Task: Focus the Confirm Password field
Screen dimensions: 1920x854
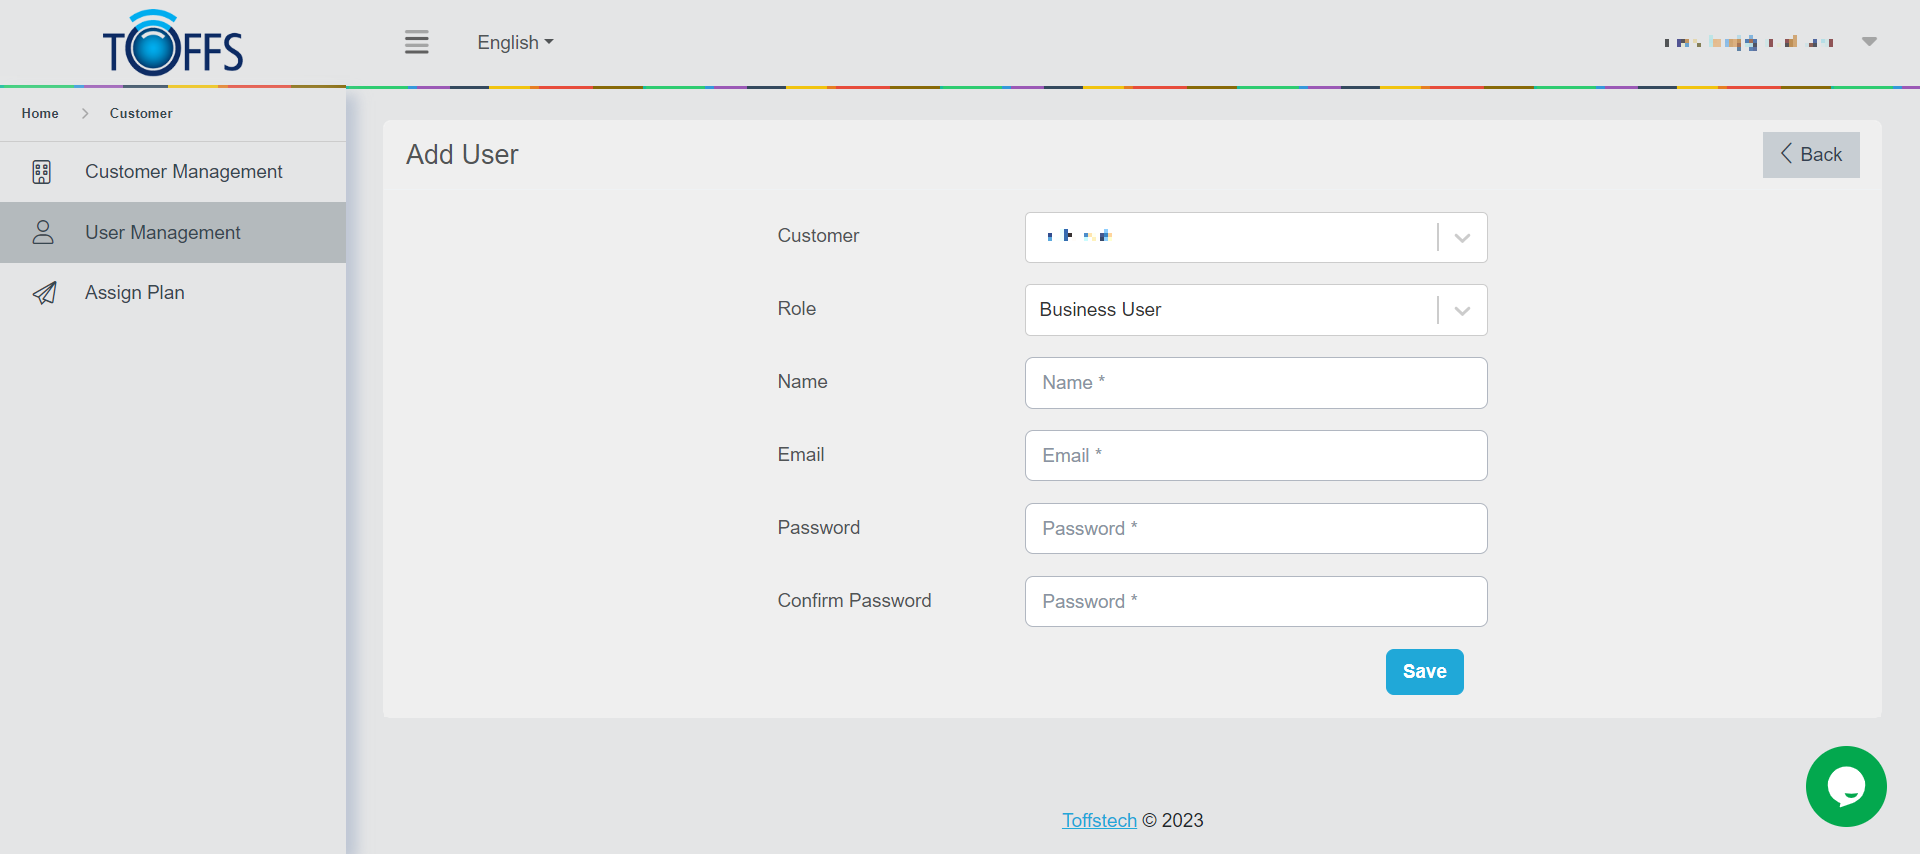Action: (x=1256, y=602)
